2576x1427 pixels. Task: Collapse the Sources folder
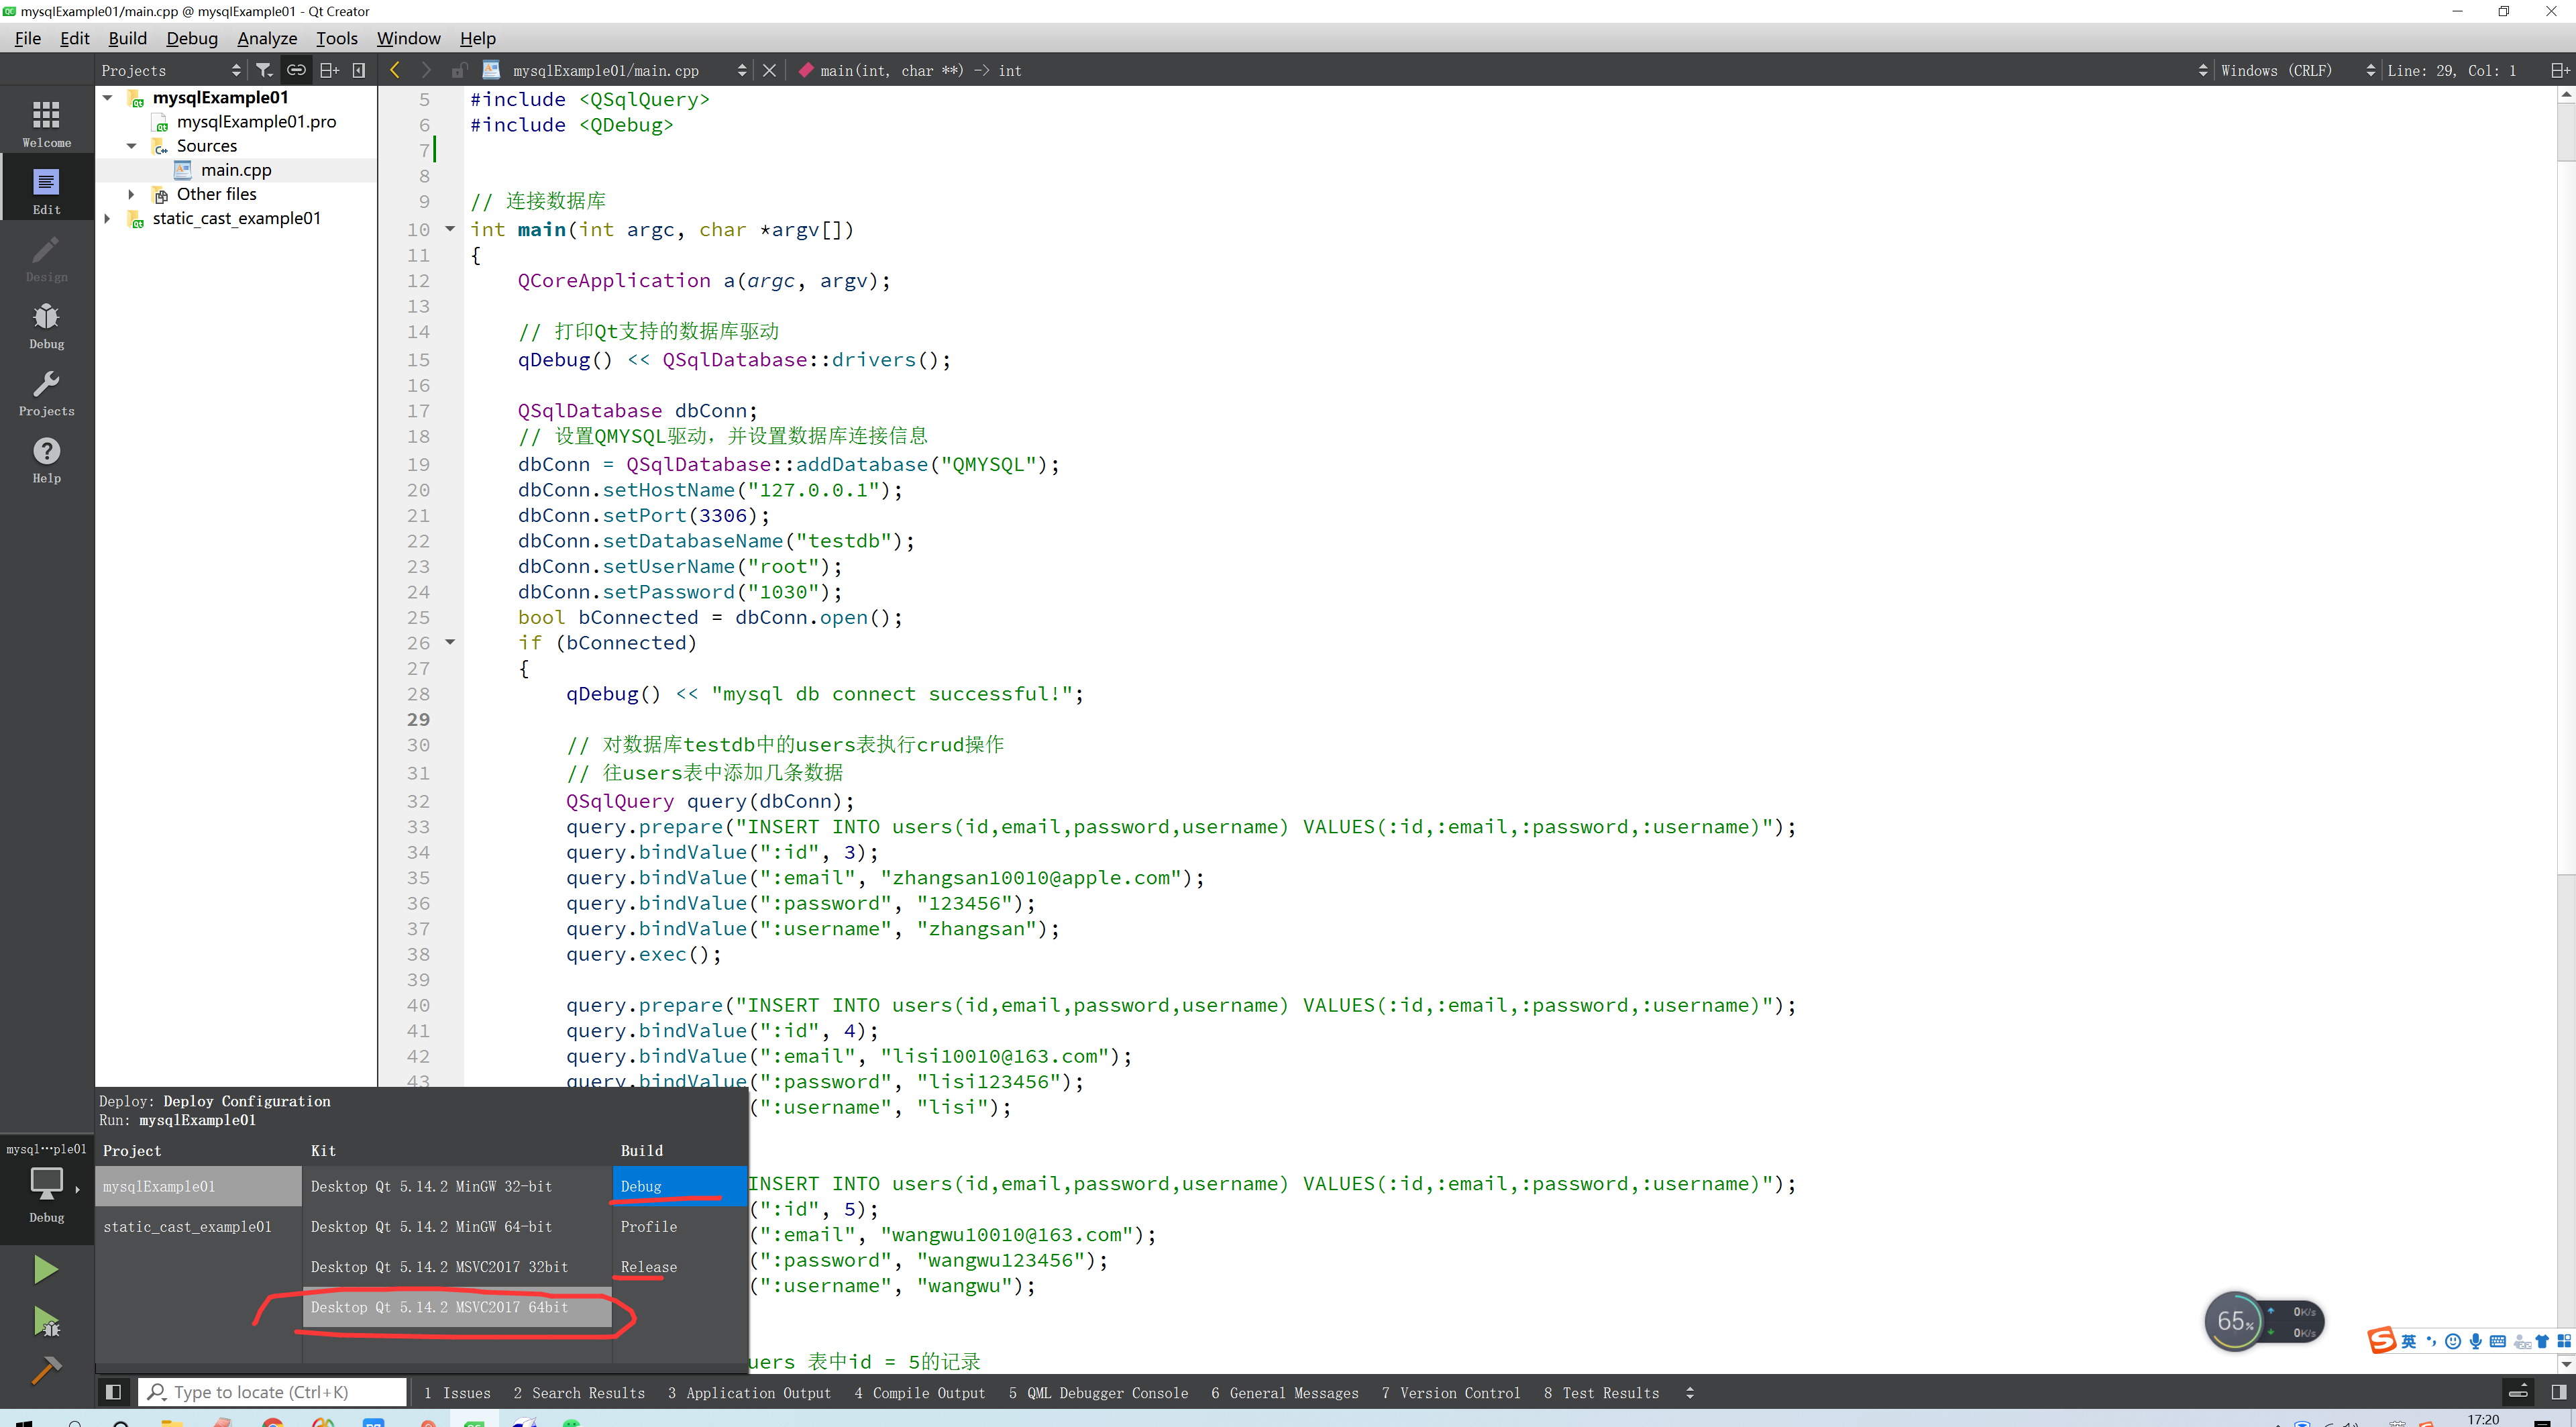click(131, 146)
